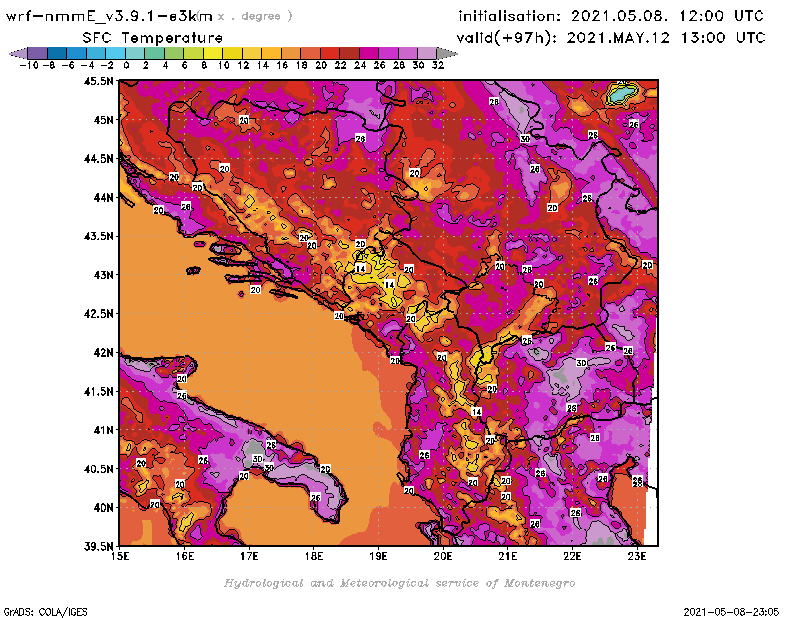800x618 pixels.
Task: Click the legend swatch between -10 and -8
Action: click(37, 53)
